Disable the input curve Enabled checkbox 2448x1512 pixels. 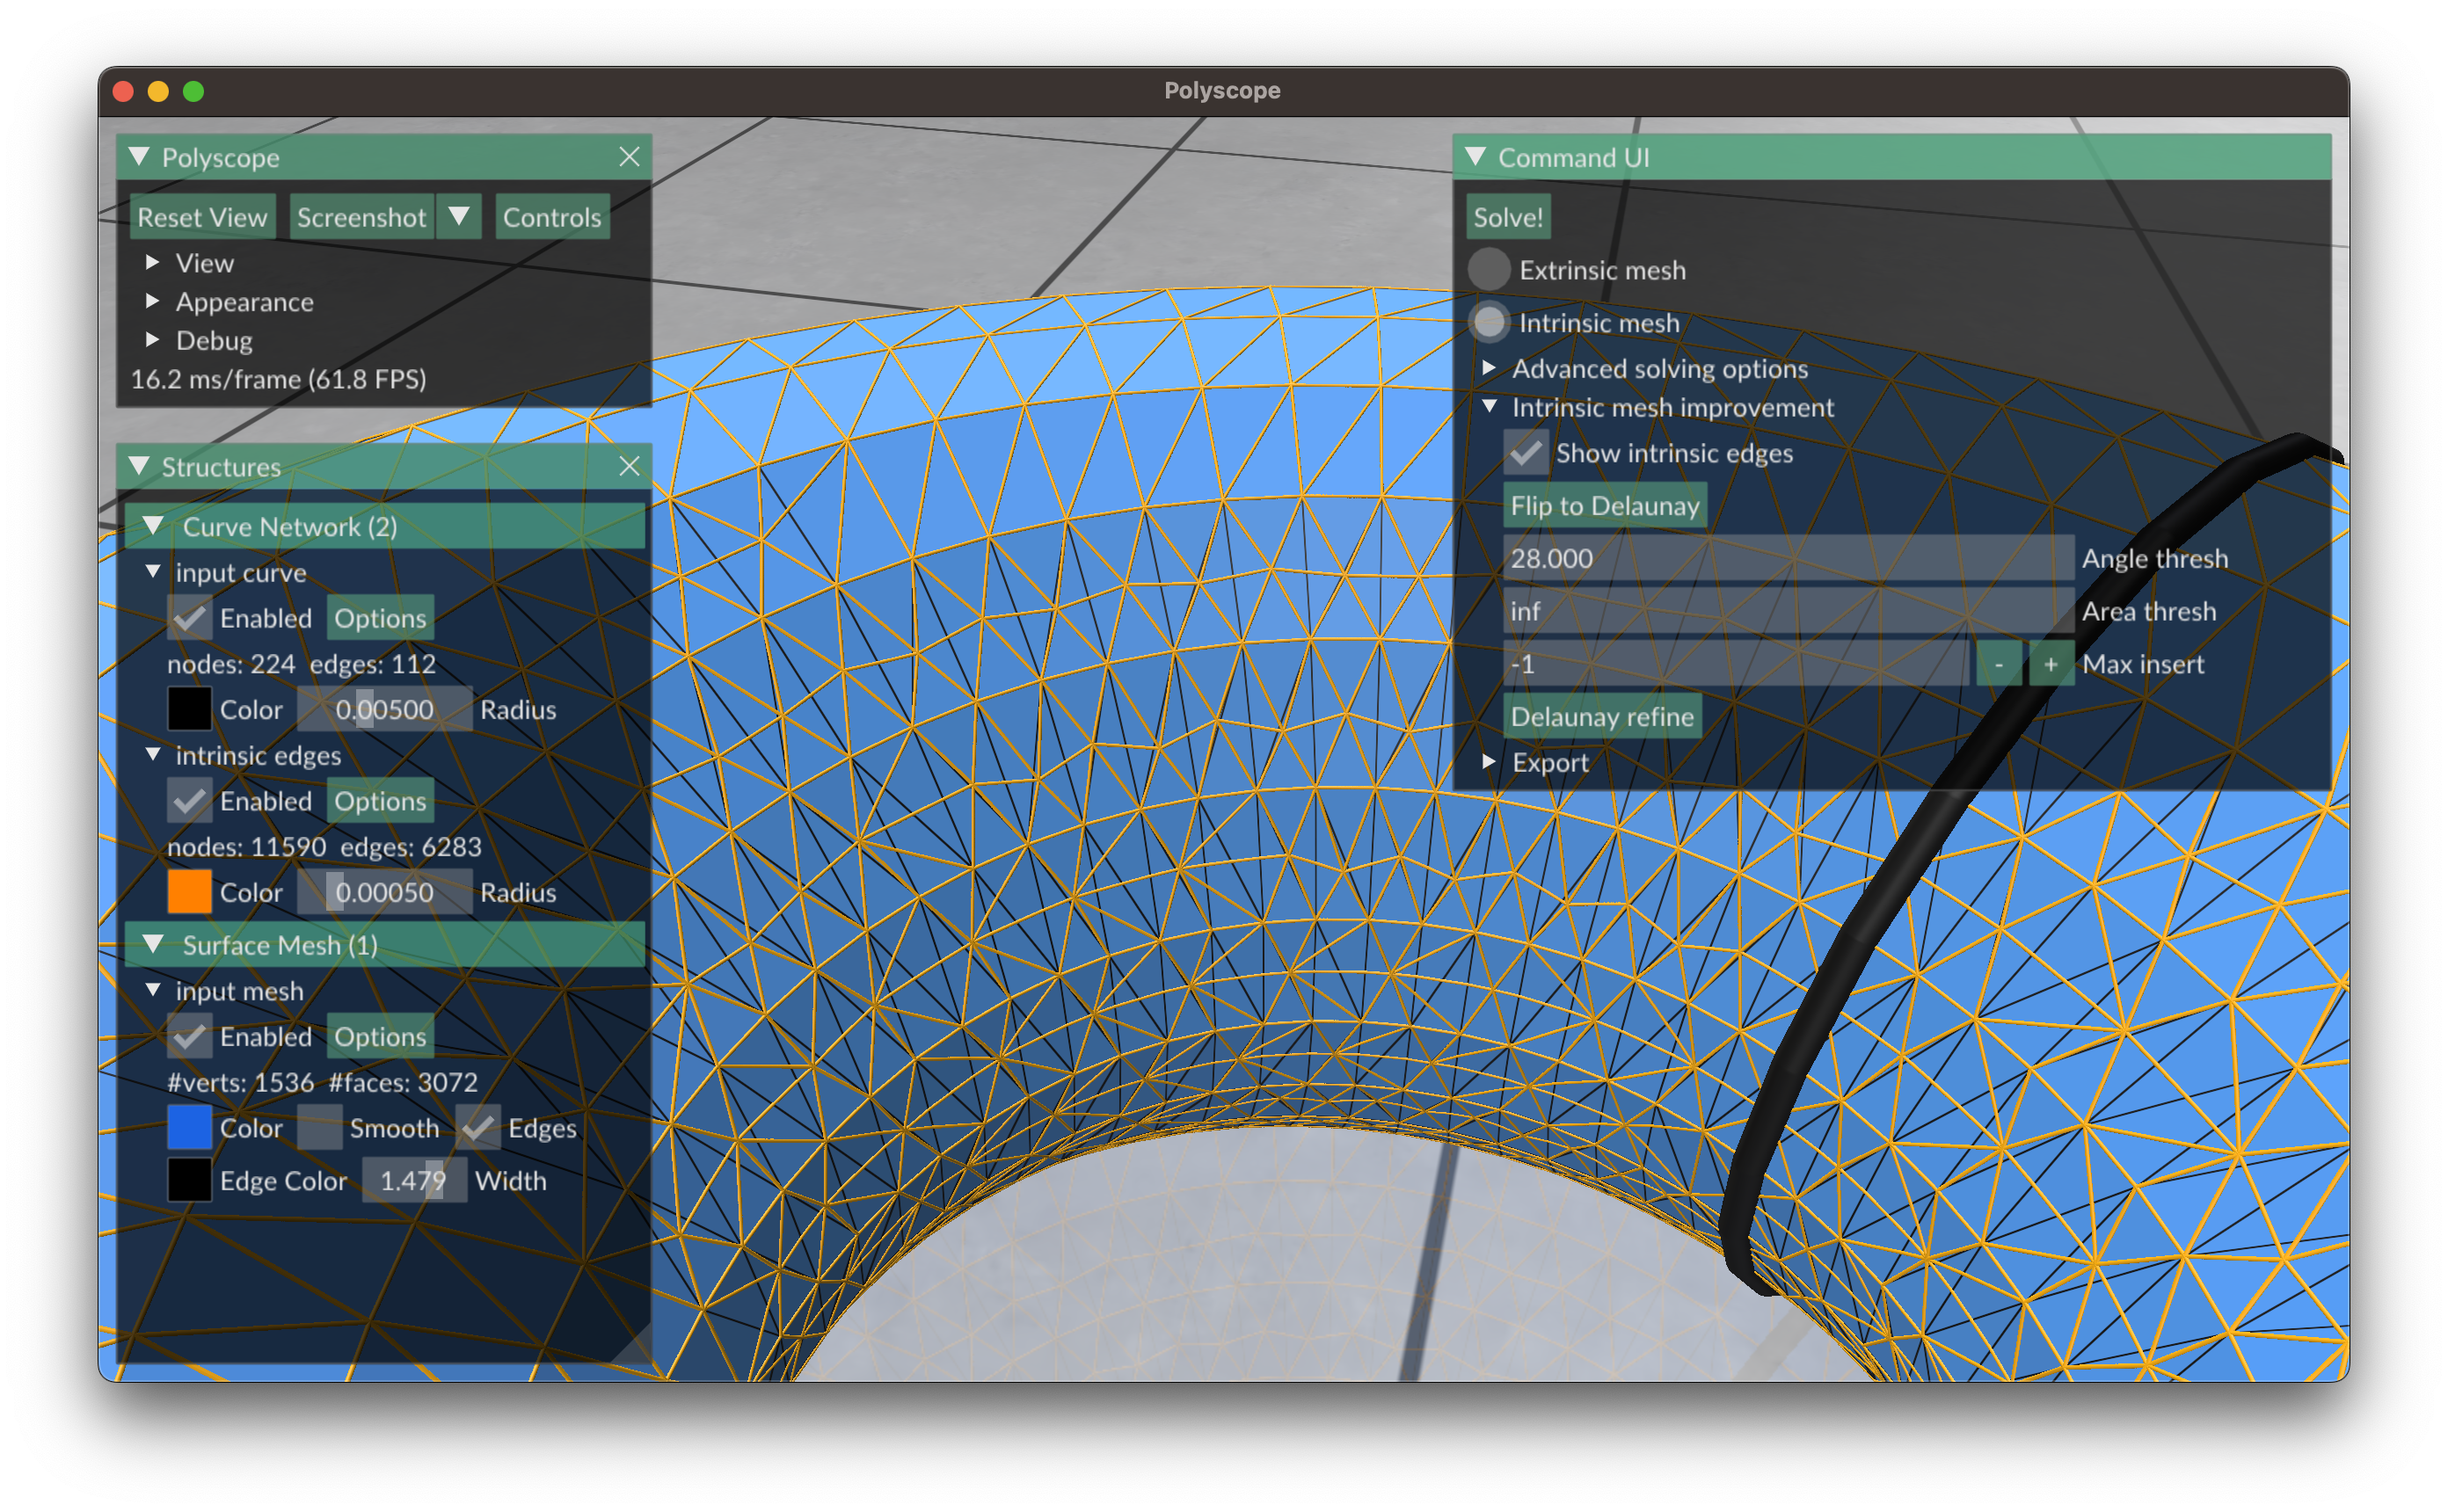[x=190, y=618]
